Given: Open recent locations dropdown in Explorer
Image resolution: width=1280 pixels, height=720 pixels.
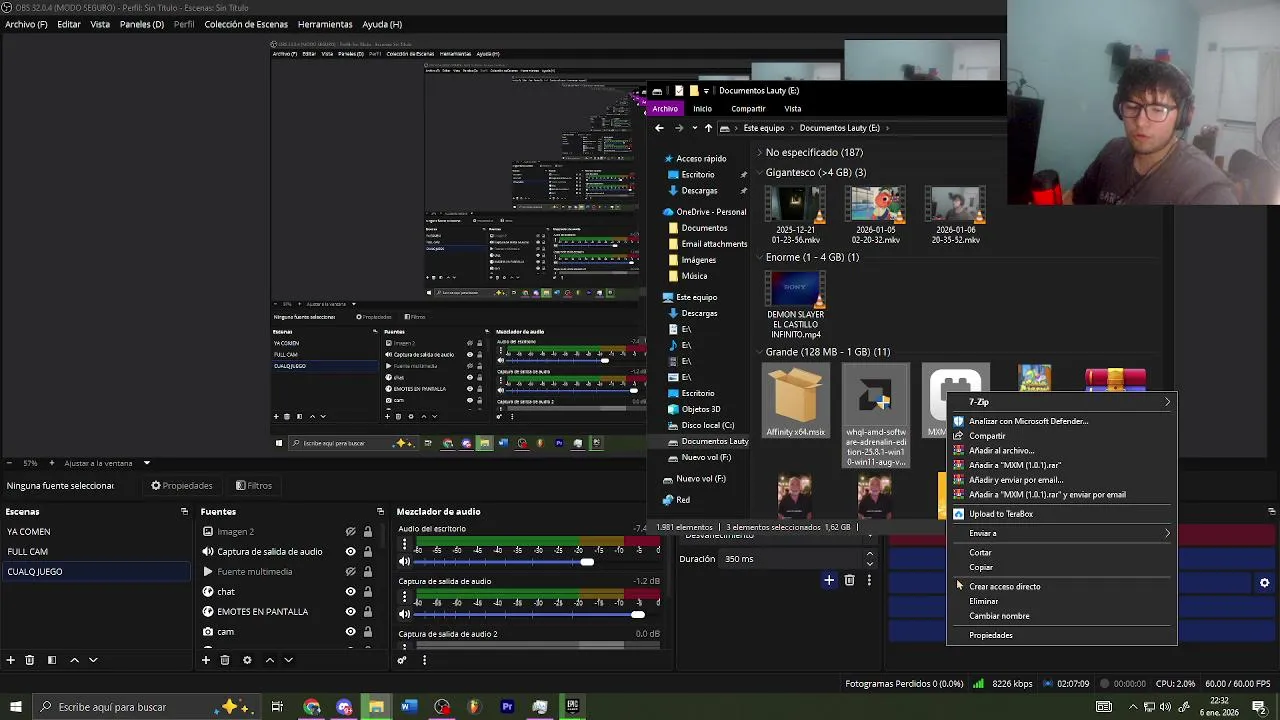Looking at the screenshot, I should pos(693,128).
